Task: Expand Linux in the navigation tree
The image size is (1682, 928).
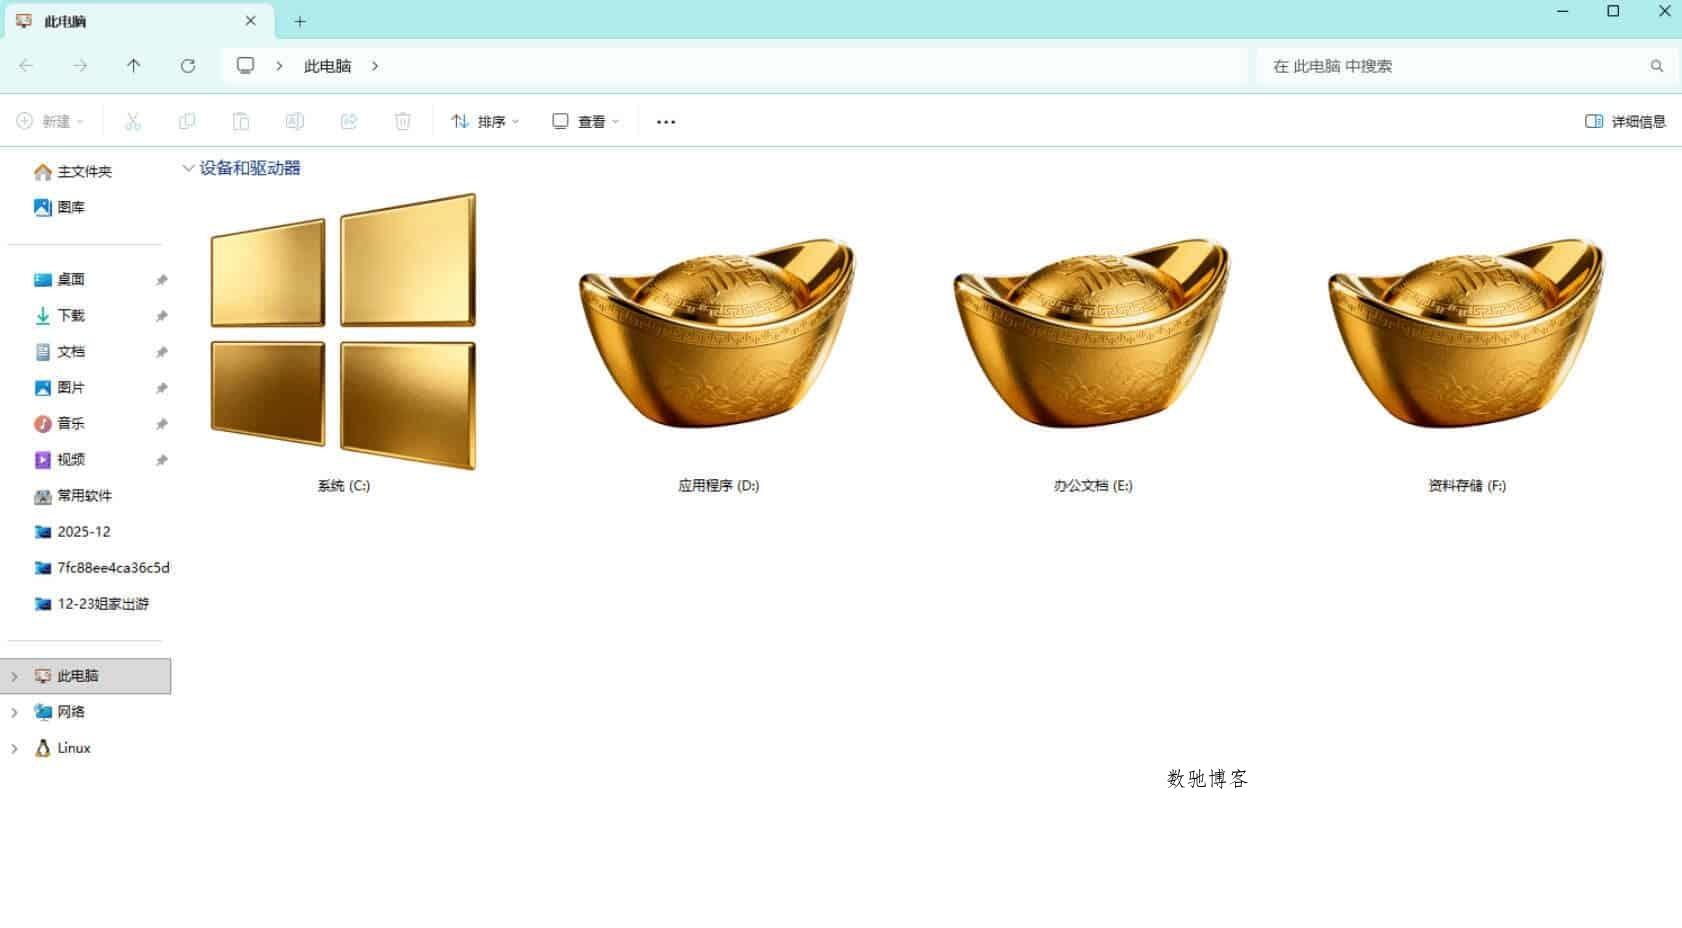Action: point(14,748)
